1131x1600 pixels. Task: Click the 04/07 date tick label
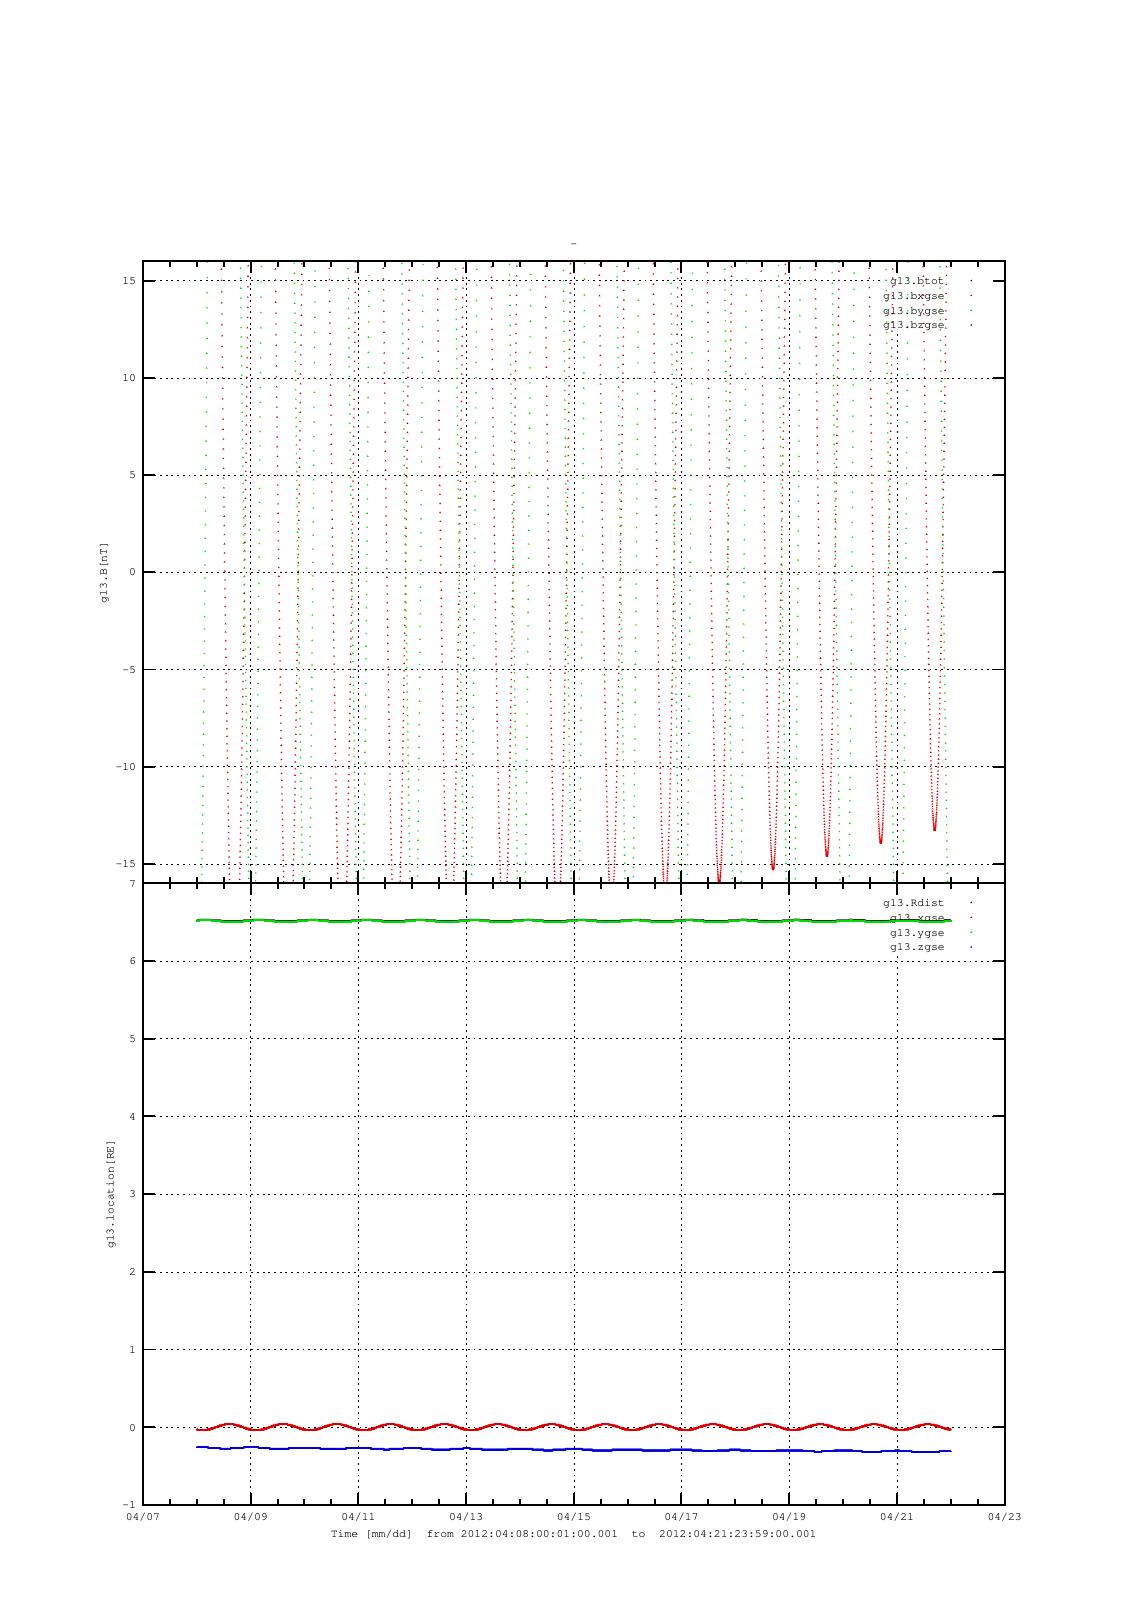143,1517
